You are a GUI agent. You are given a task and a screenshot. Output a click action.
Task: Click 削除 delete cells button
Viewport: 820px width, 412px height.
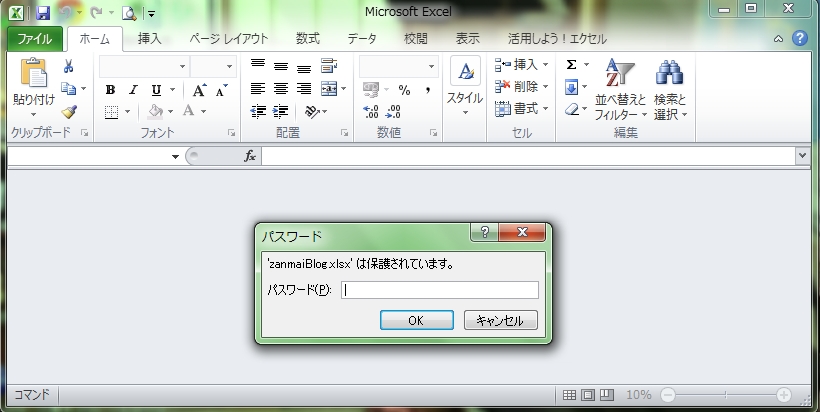click(521, 86)
